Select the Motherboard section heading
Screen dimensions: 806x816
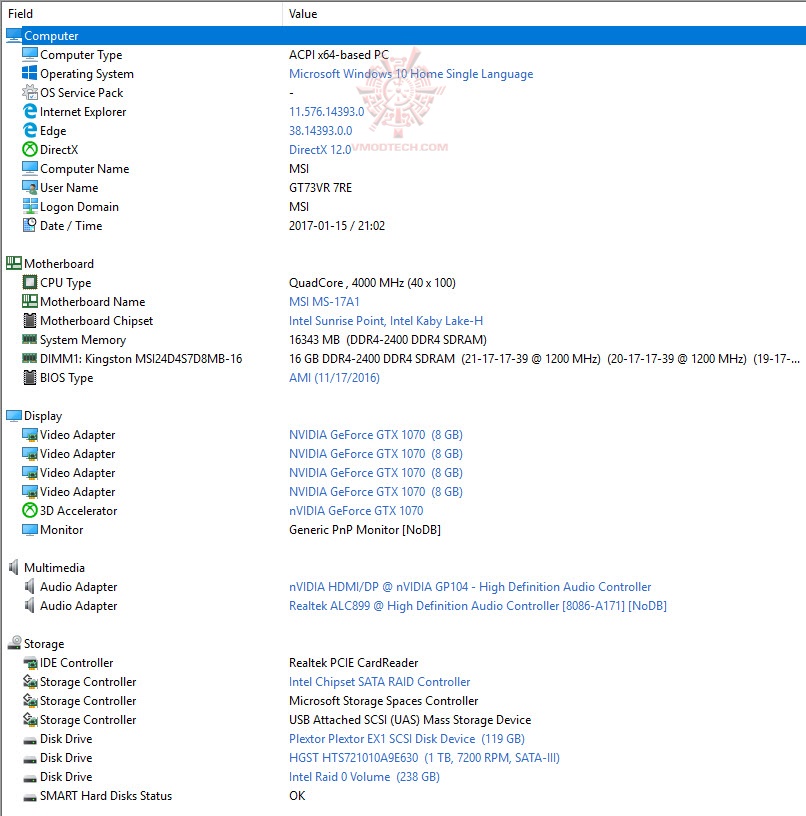pos(59,264)
